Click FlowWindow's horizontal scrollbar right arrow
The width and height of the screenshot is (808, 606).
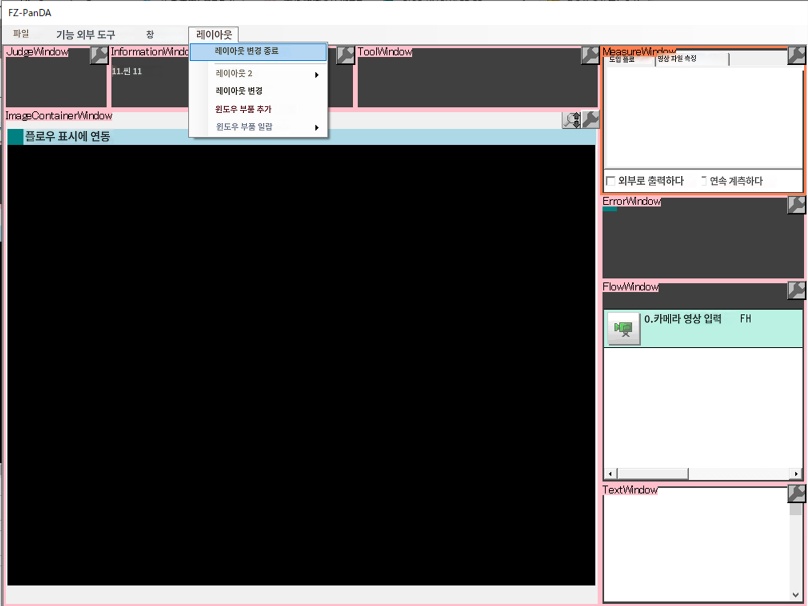pos(797,474)
